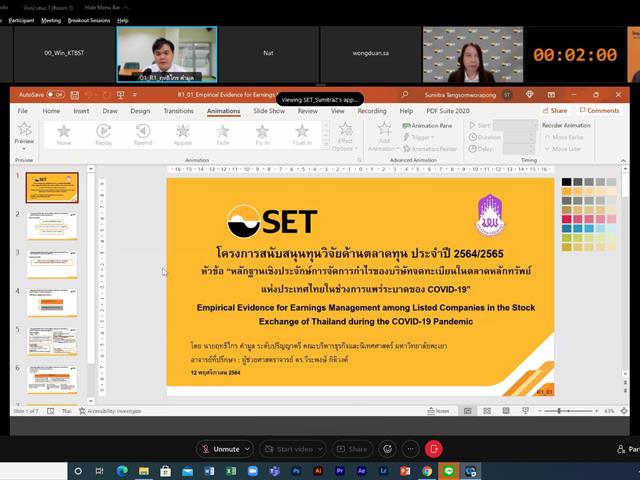Viewport: 640px width, 480px height.
Task: Switch to the Home ribbon tab
Action: point(51,111)
